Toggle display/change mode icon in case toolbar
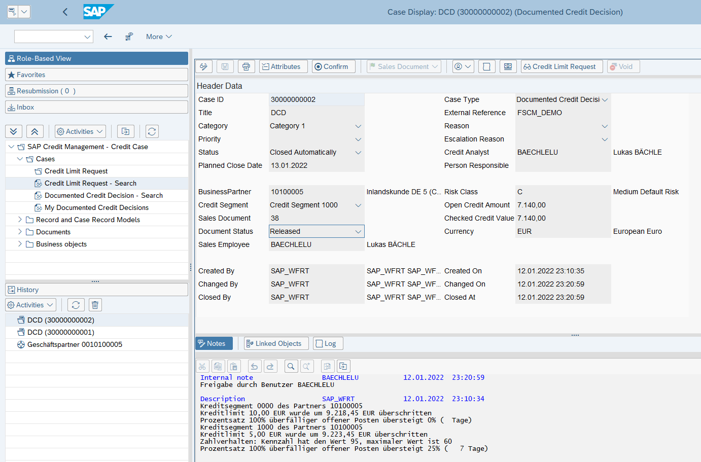Image resolution: width=701 pixels, height=462 pixels. pyautogui.click(x=204, y=67)
